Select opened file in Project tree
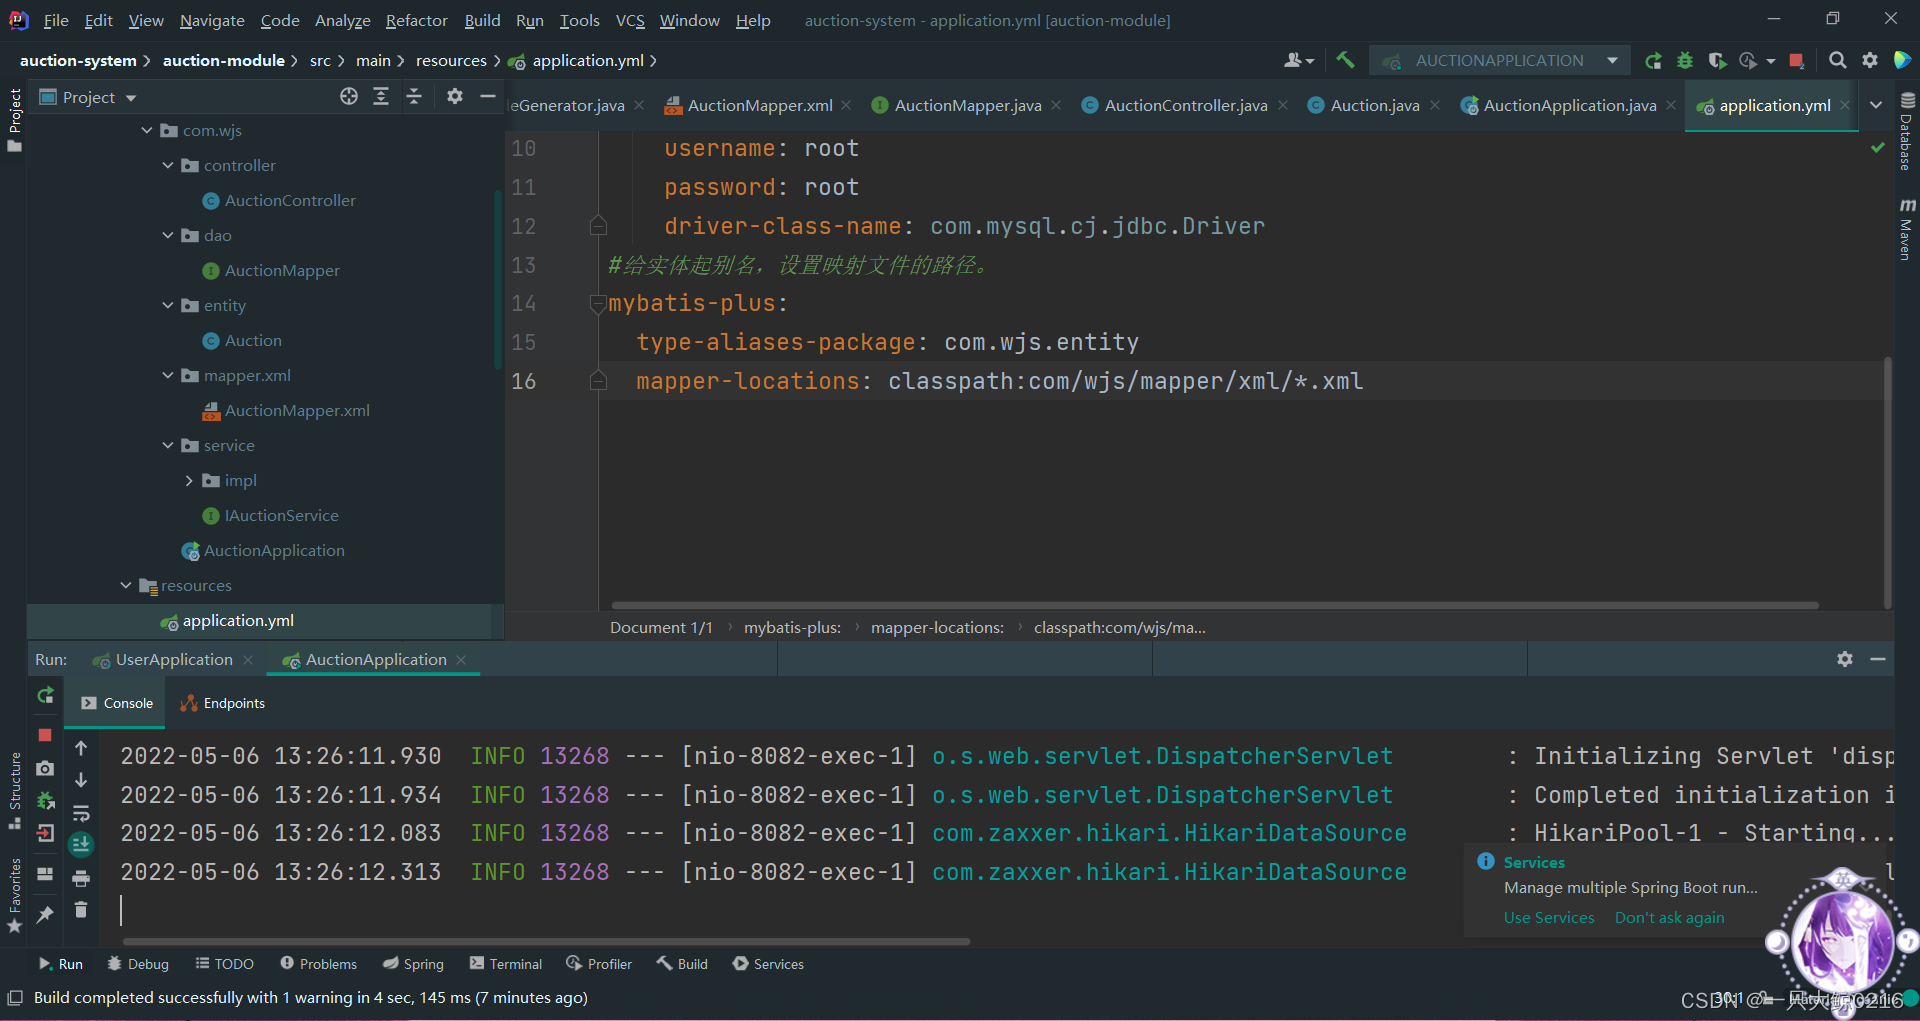The height and width of the screenshot is (1021, 1920). point(349,97)
